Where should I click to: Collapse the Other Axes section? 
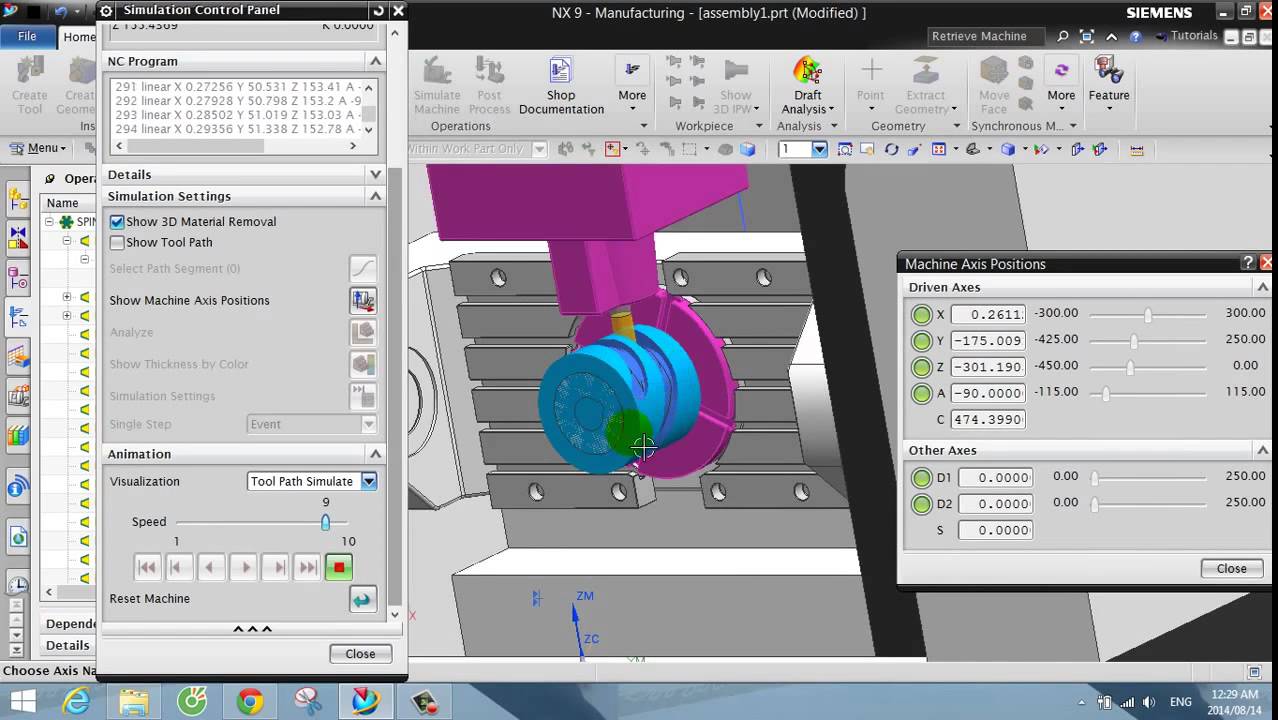pyautogui.click(x=1262, y=451)
